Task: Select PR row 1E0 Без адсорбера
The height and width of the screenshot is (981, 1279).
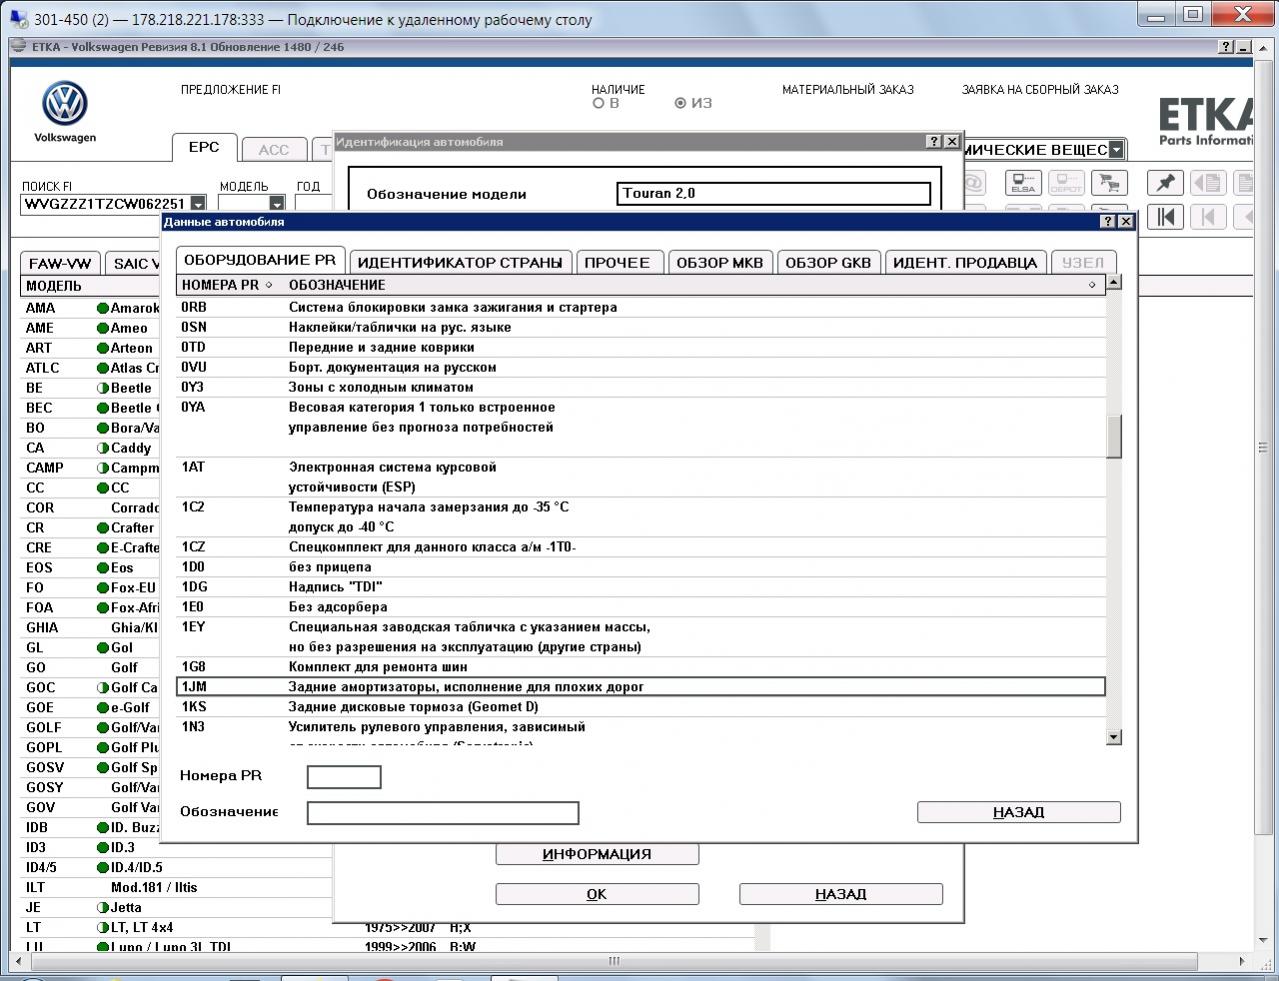Action: (641, 607)
